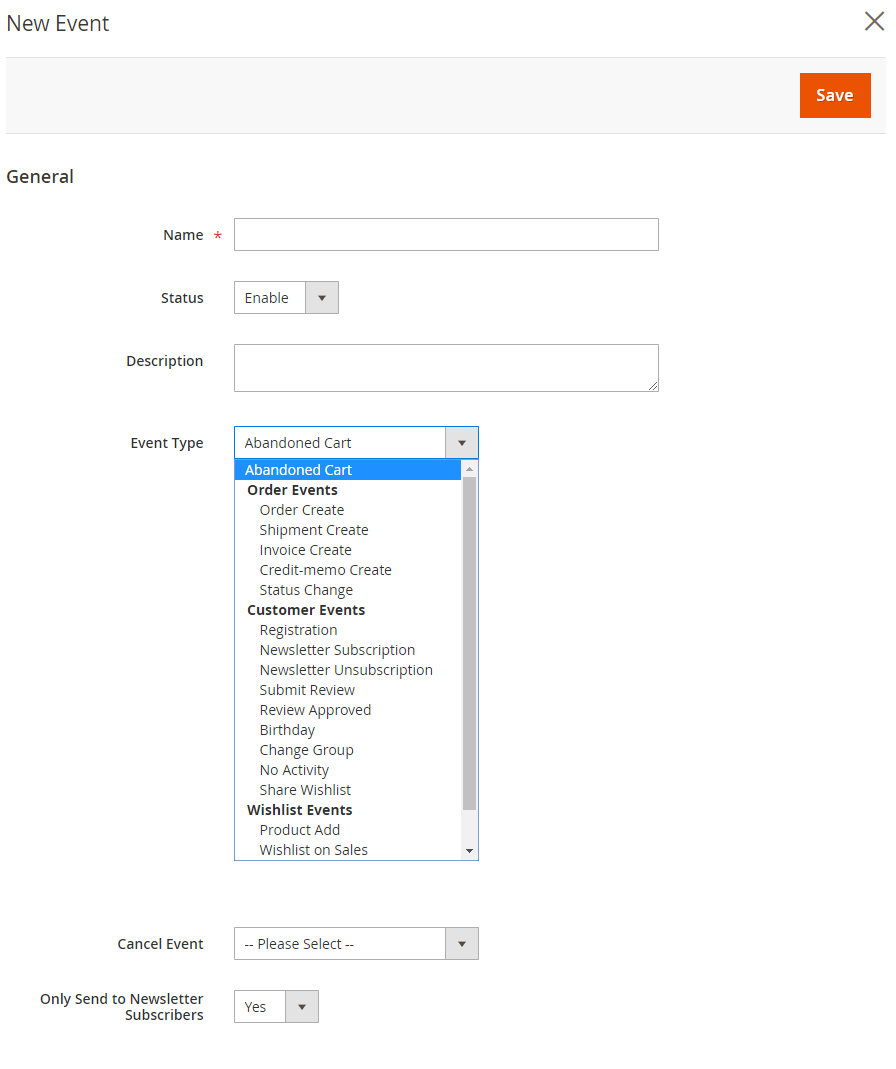
Task: Choose Birthday from Customer Events
Action: (x=287, y=730)
